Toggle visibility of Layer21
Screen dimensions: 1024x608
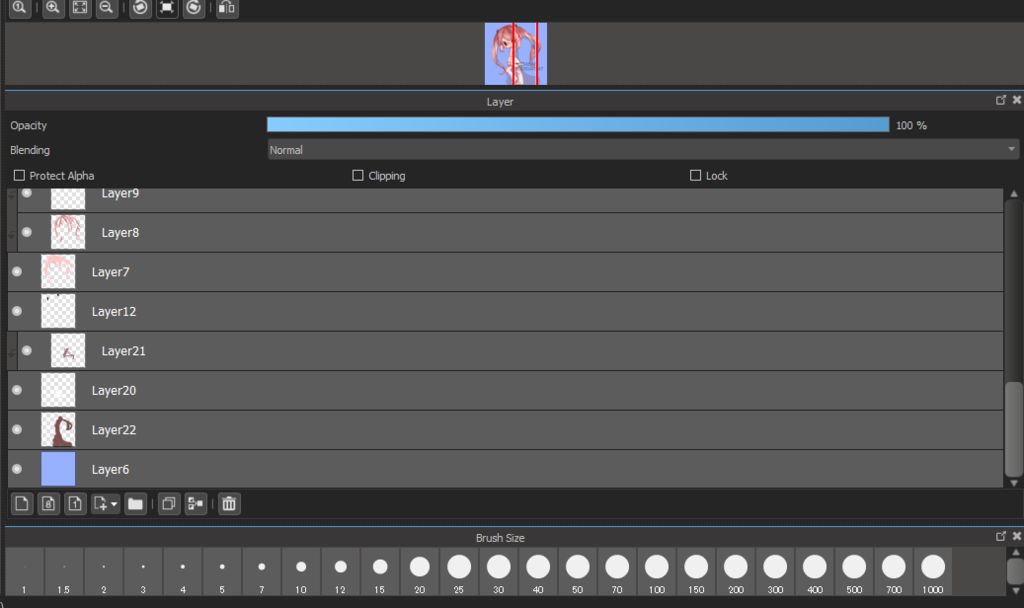tap(27, 351)
